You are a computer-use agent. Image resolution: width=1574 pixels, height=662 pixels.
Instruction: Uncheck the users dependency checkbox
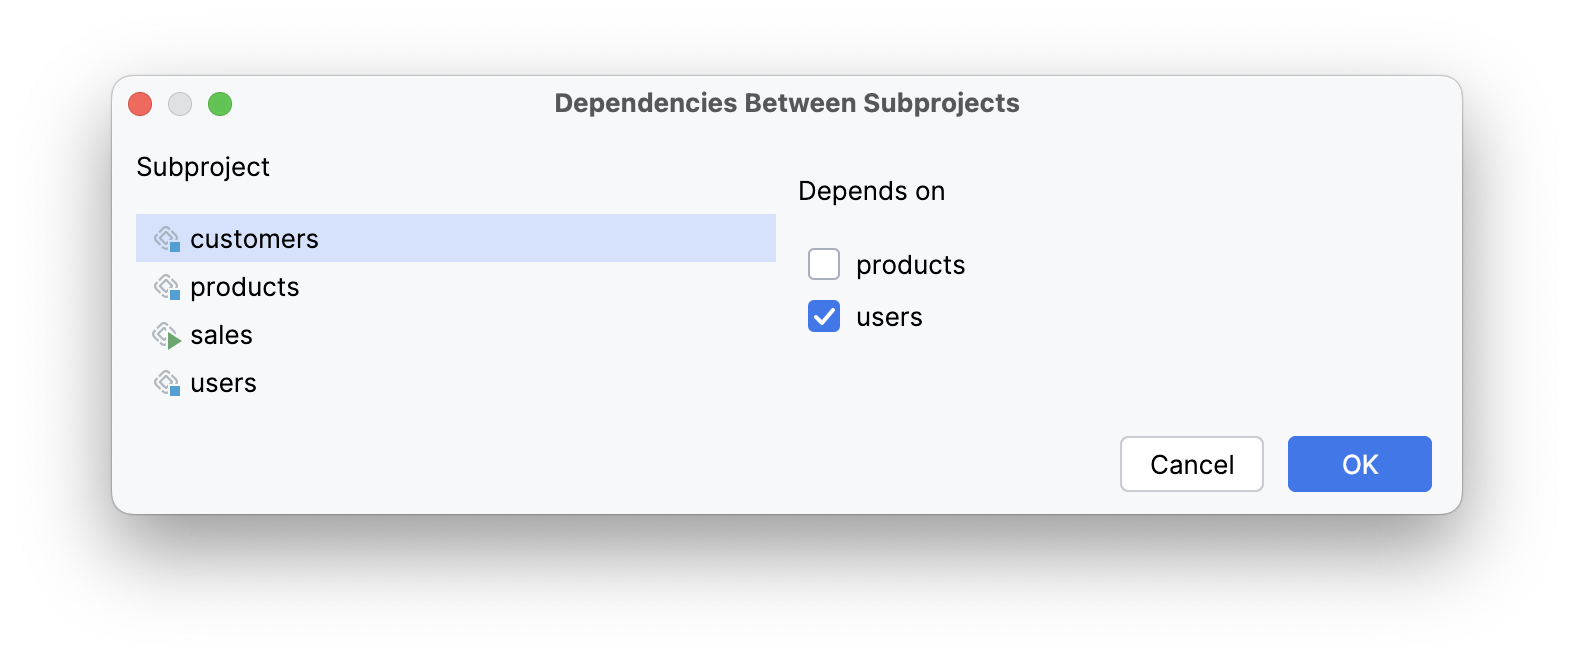[x=823, y=316]
